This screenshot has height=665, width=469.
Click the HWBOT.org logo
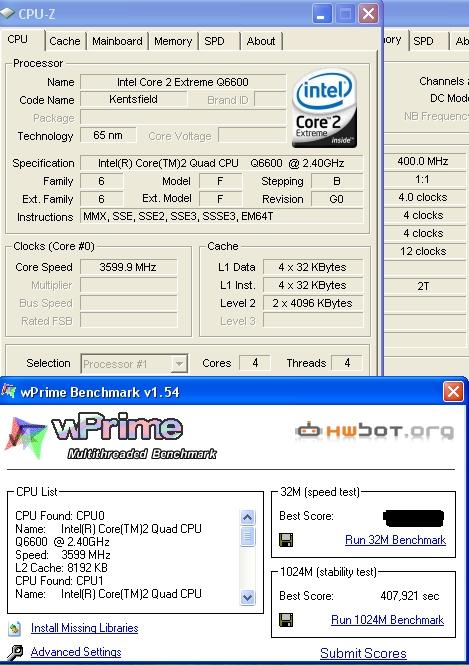click(374, 430)
